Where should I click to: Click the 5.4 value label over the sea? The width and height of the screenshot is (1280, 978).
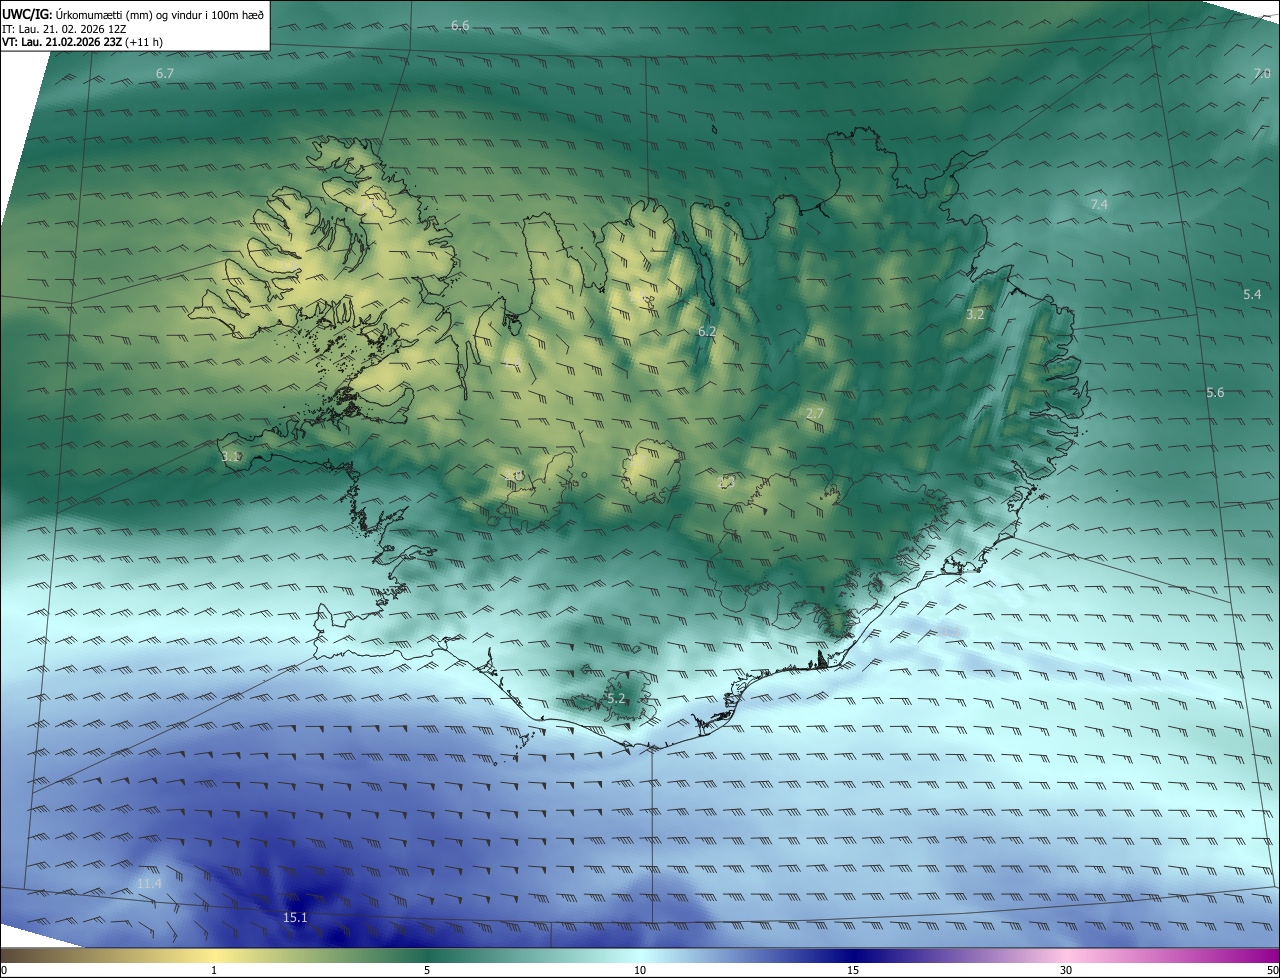click(1252, 295)
